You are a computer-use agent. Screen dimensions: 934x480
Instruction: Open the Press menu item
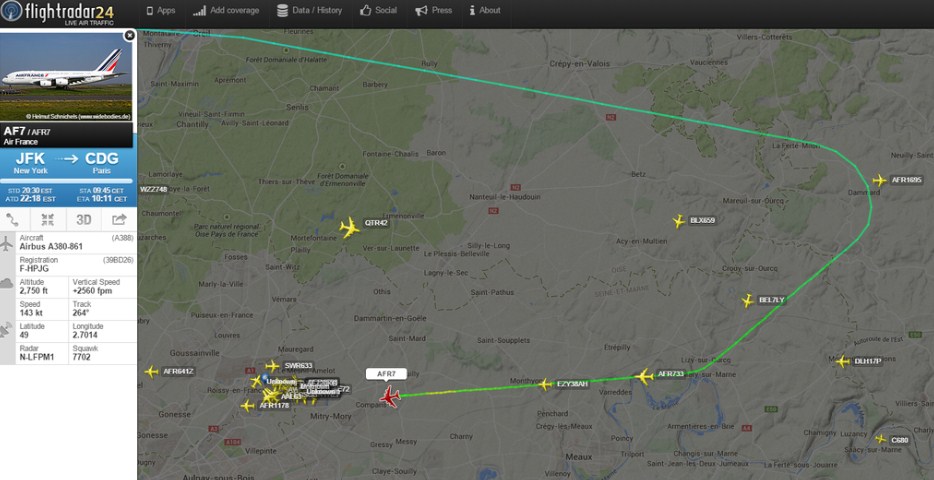[434, 10]
